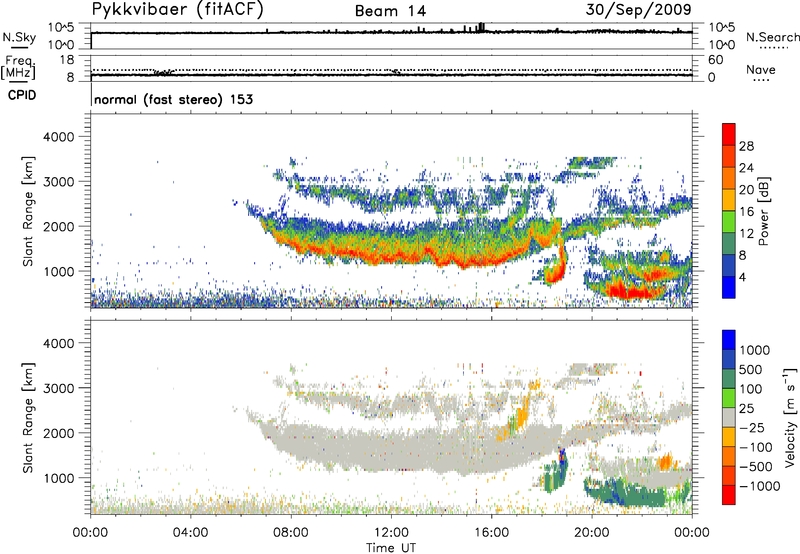
Task: Select the 'normal (fast stereo) 153' mode text
Action: pyautogui.click(x=173, y=99)
